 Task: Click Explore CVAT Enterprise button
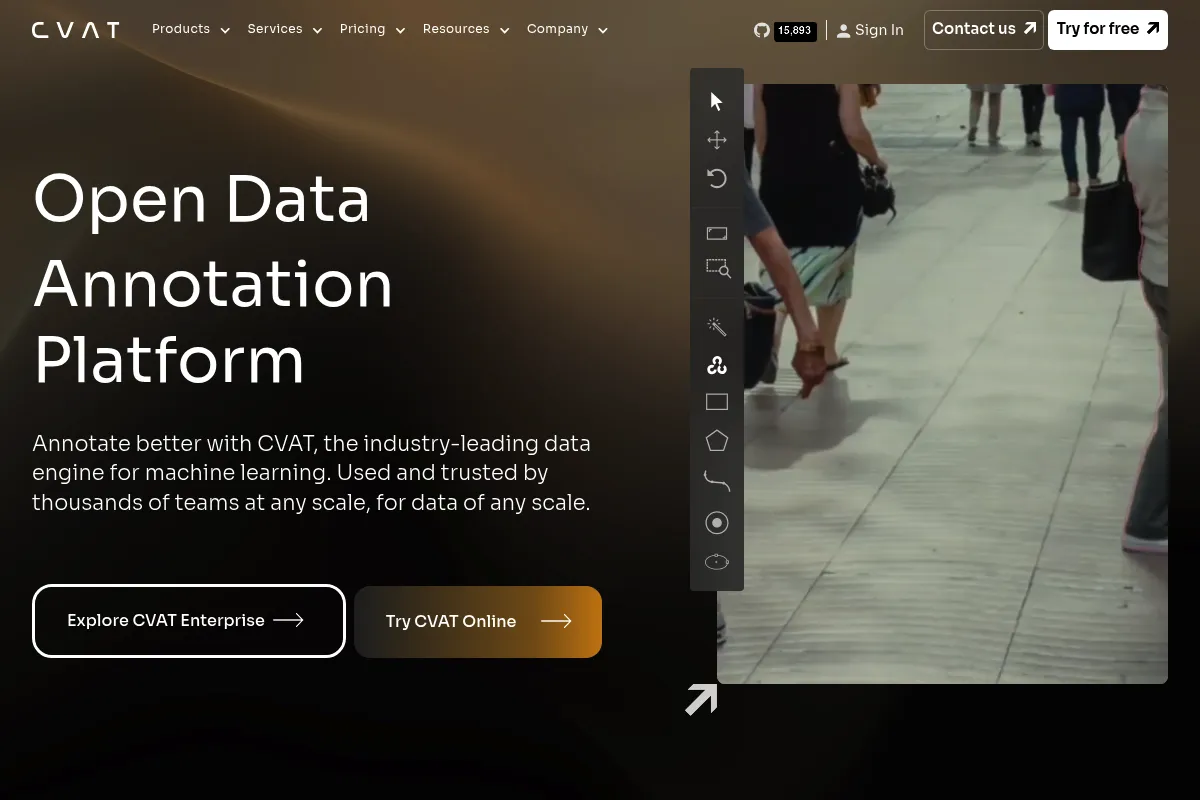point(189,621)
